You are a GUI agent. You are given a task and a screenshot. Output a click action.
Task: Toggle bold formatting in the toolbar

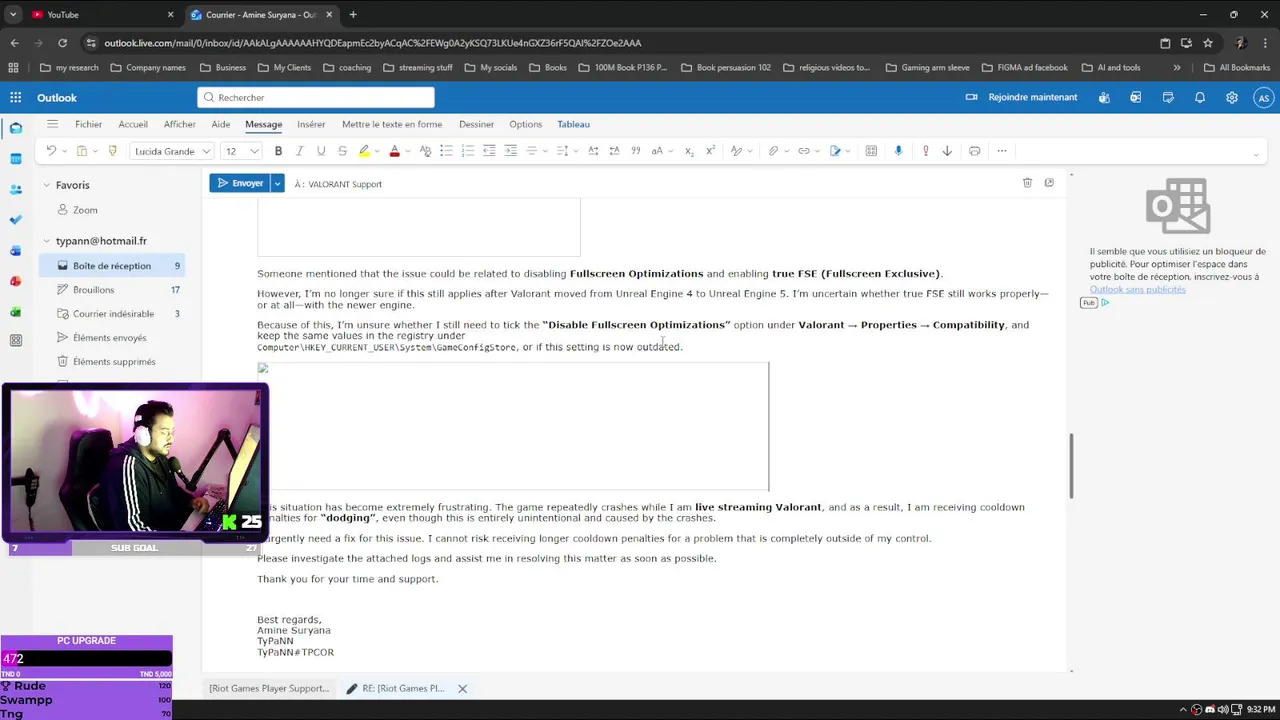click(x=278, y=151)
